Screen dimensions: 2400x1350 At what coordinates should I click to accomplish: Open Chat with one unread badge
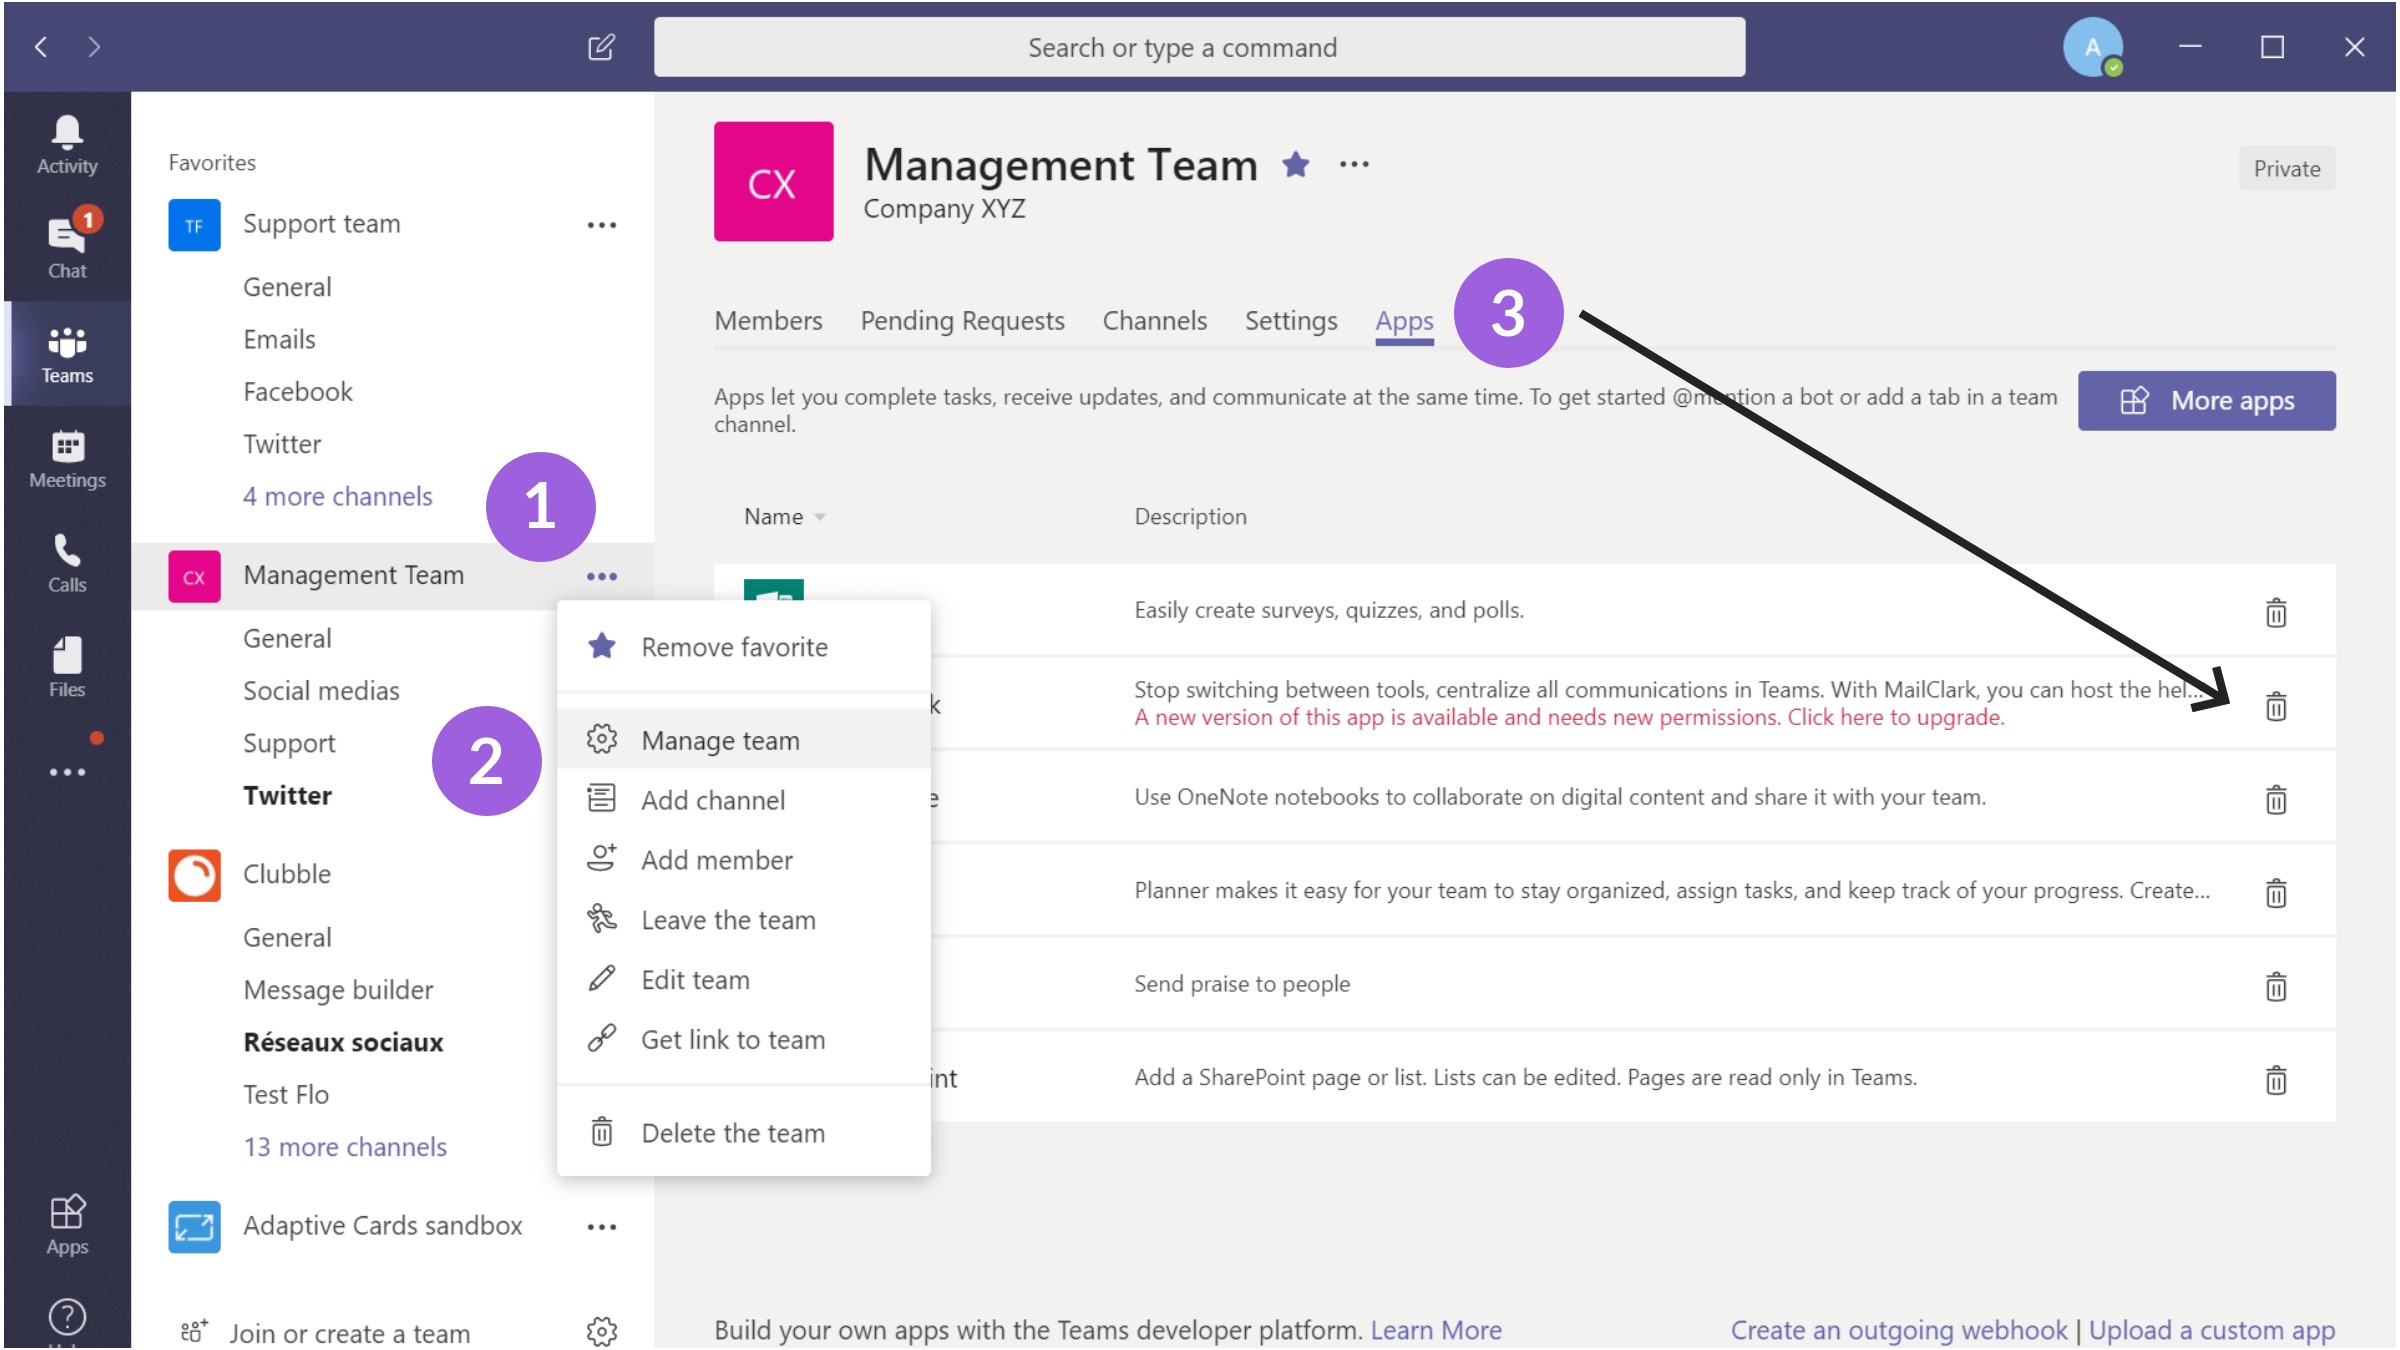67,247
